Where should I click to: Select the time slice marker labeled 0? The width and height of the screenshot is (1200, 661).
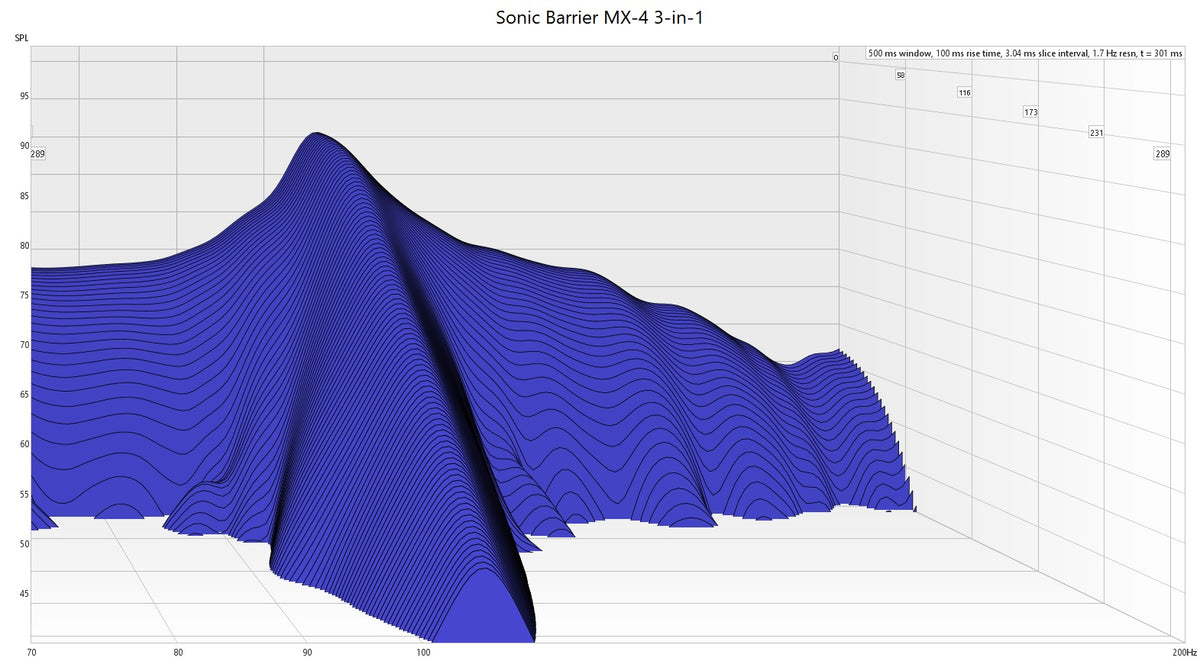[835, 57]
